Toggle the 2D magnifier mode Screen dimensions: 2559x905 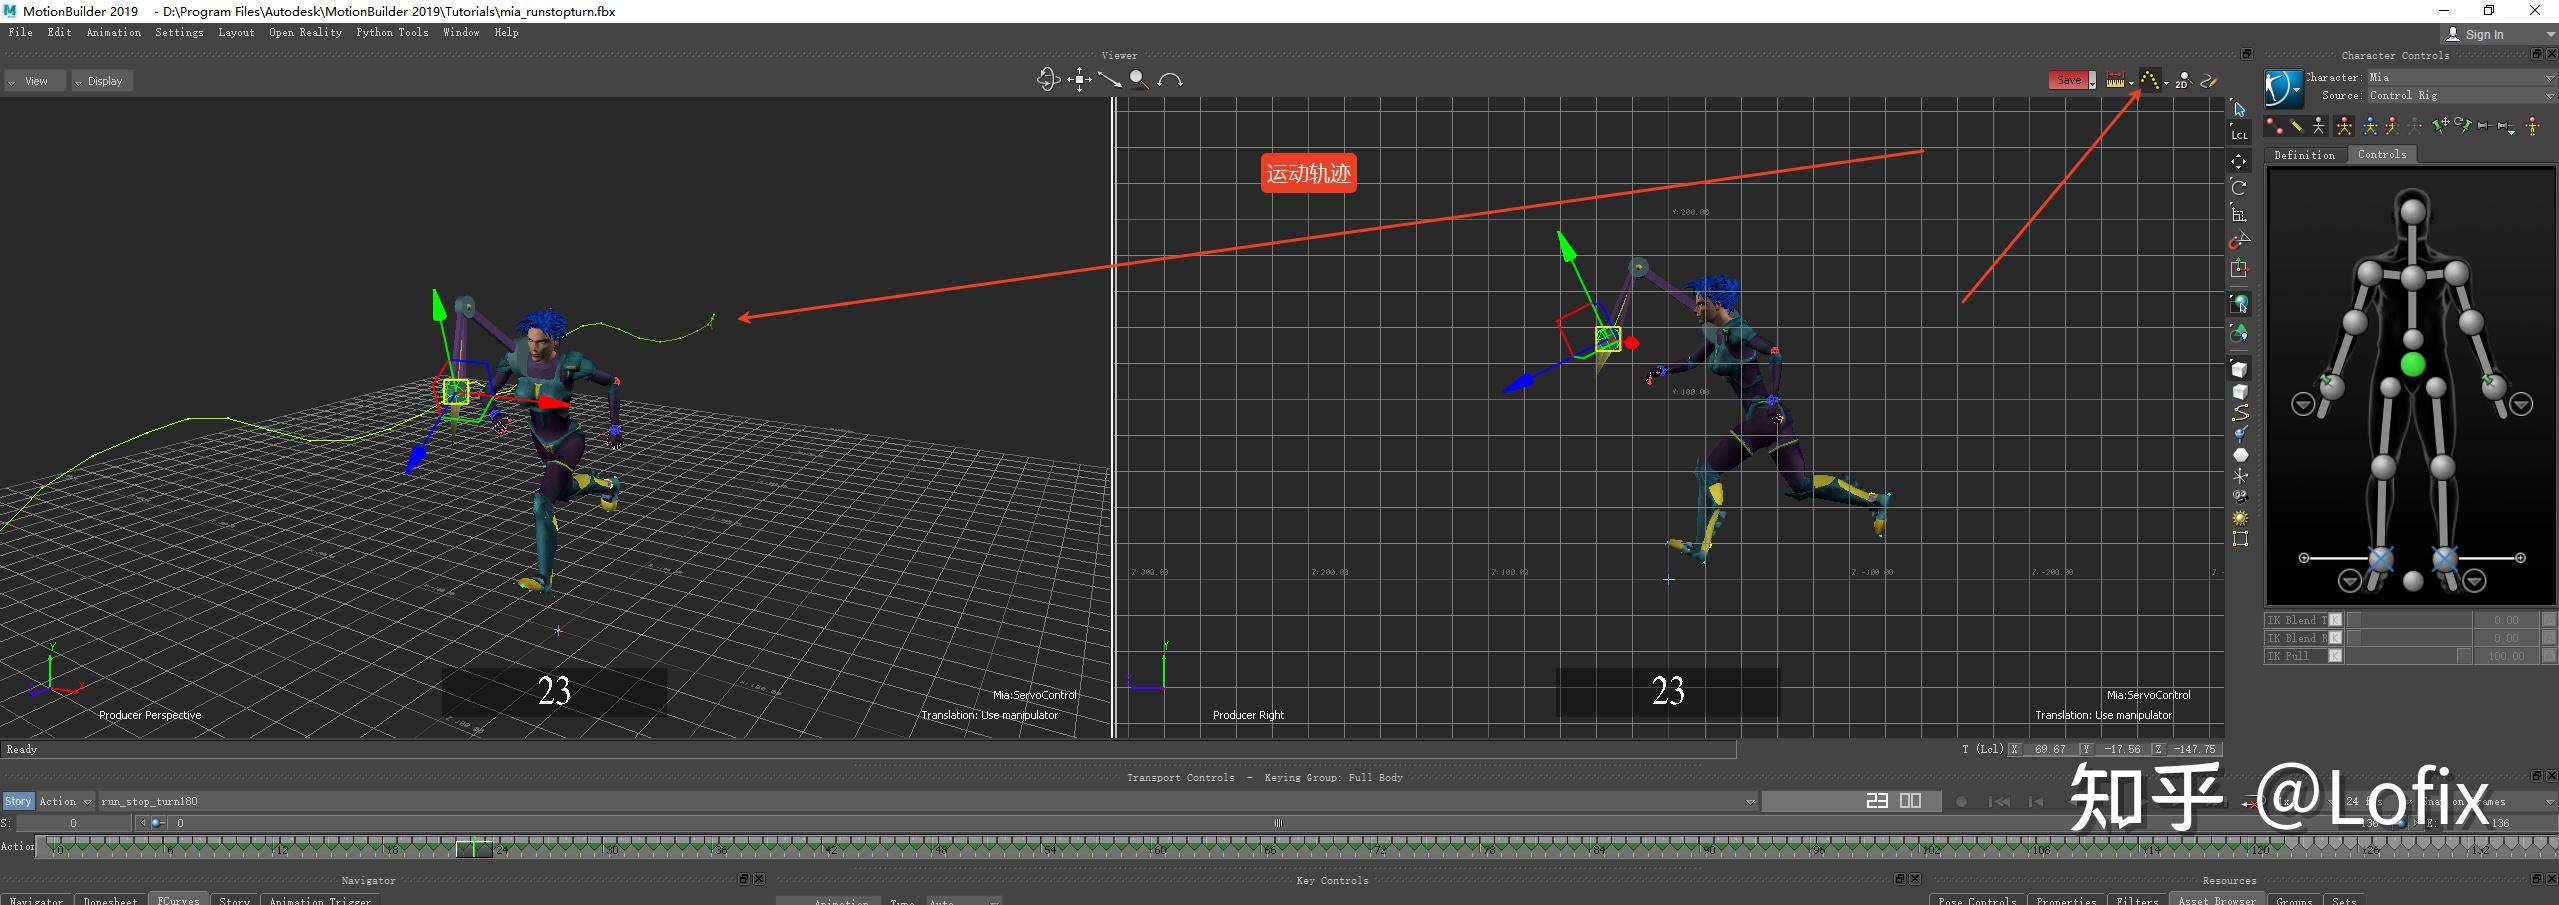[x=2182, y=81]
